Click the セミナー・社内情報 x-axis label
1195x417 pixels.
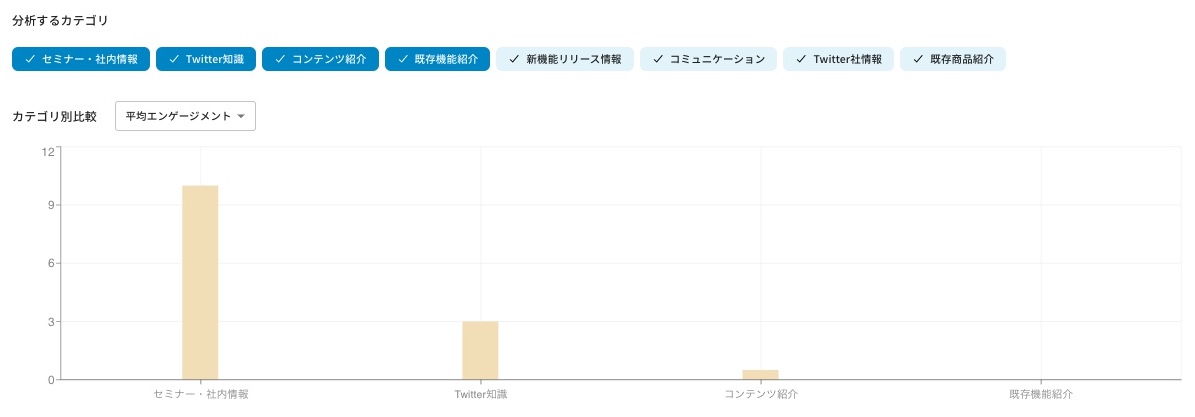coord(201,395)
